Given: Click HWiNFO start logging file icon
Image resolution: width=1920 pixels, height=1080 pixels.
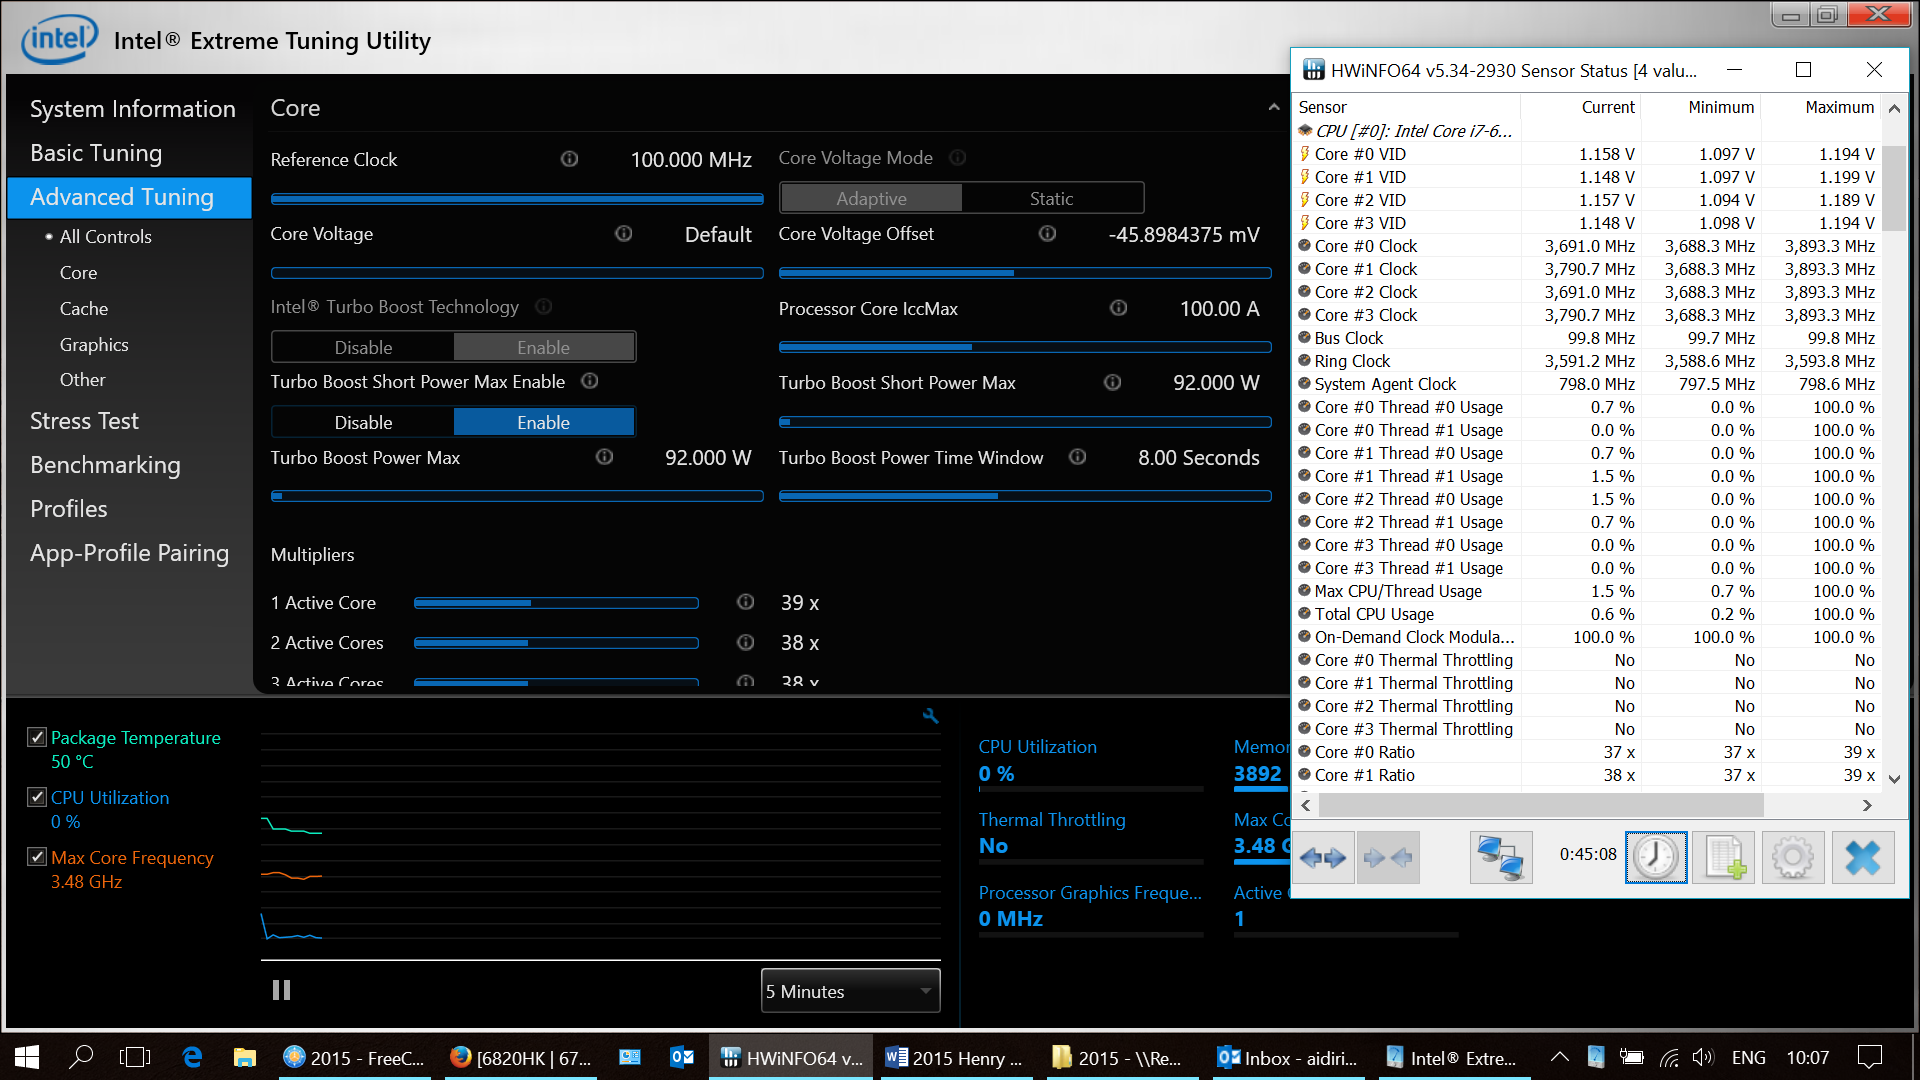Looking at the screenshot, I should coord(1725,858).
